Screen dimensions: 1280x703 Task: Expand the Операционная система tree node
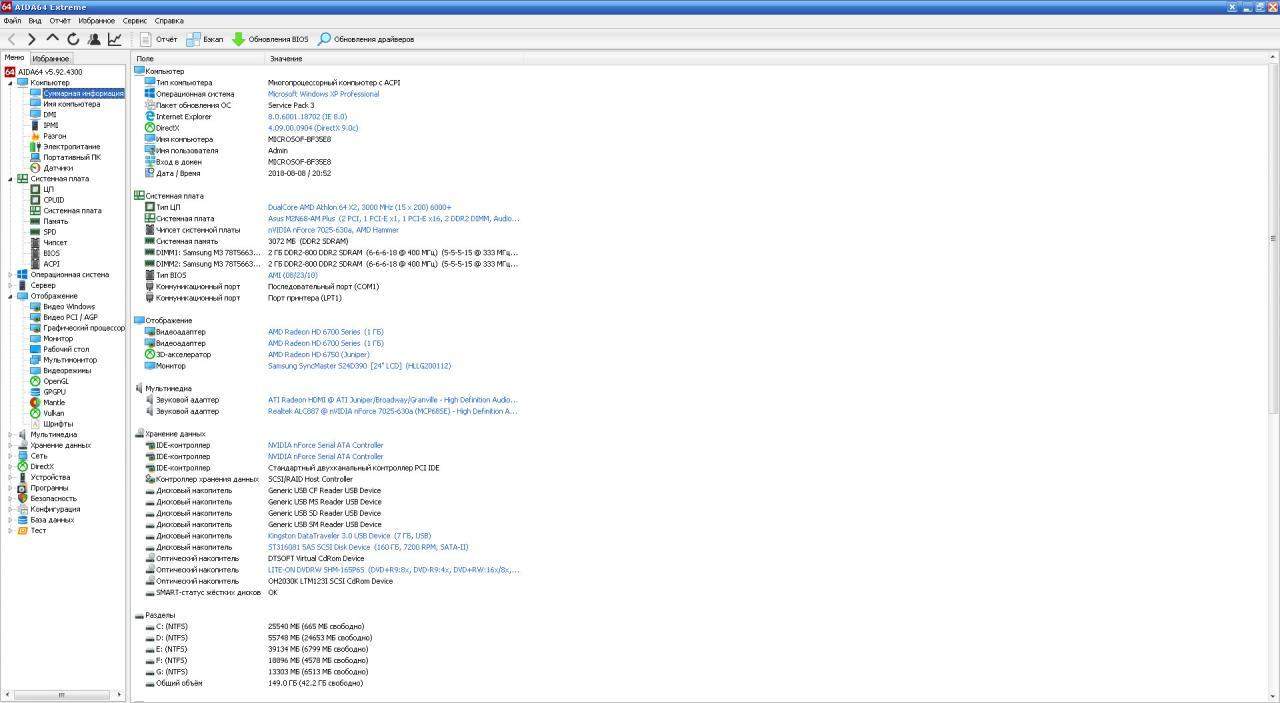click(x=10, y=275)
